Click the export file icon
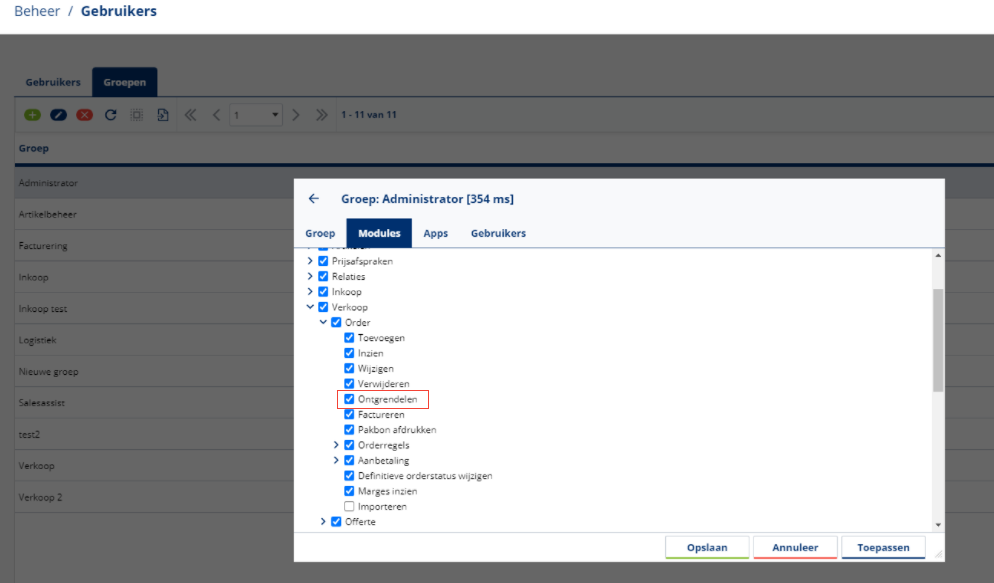 tap(163, 115)
